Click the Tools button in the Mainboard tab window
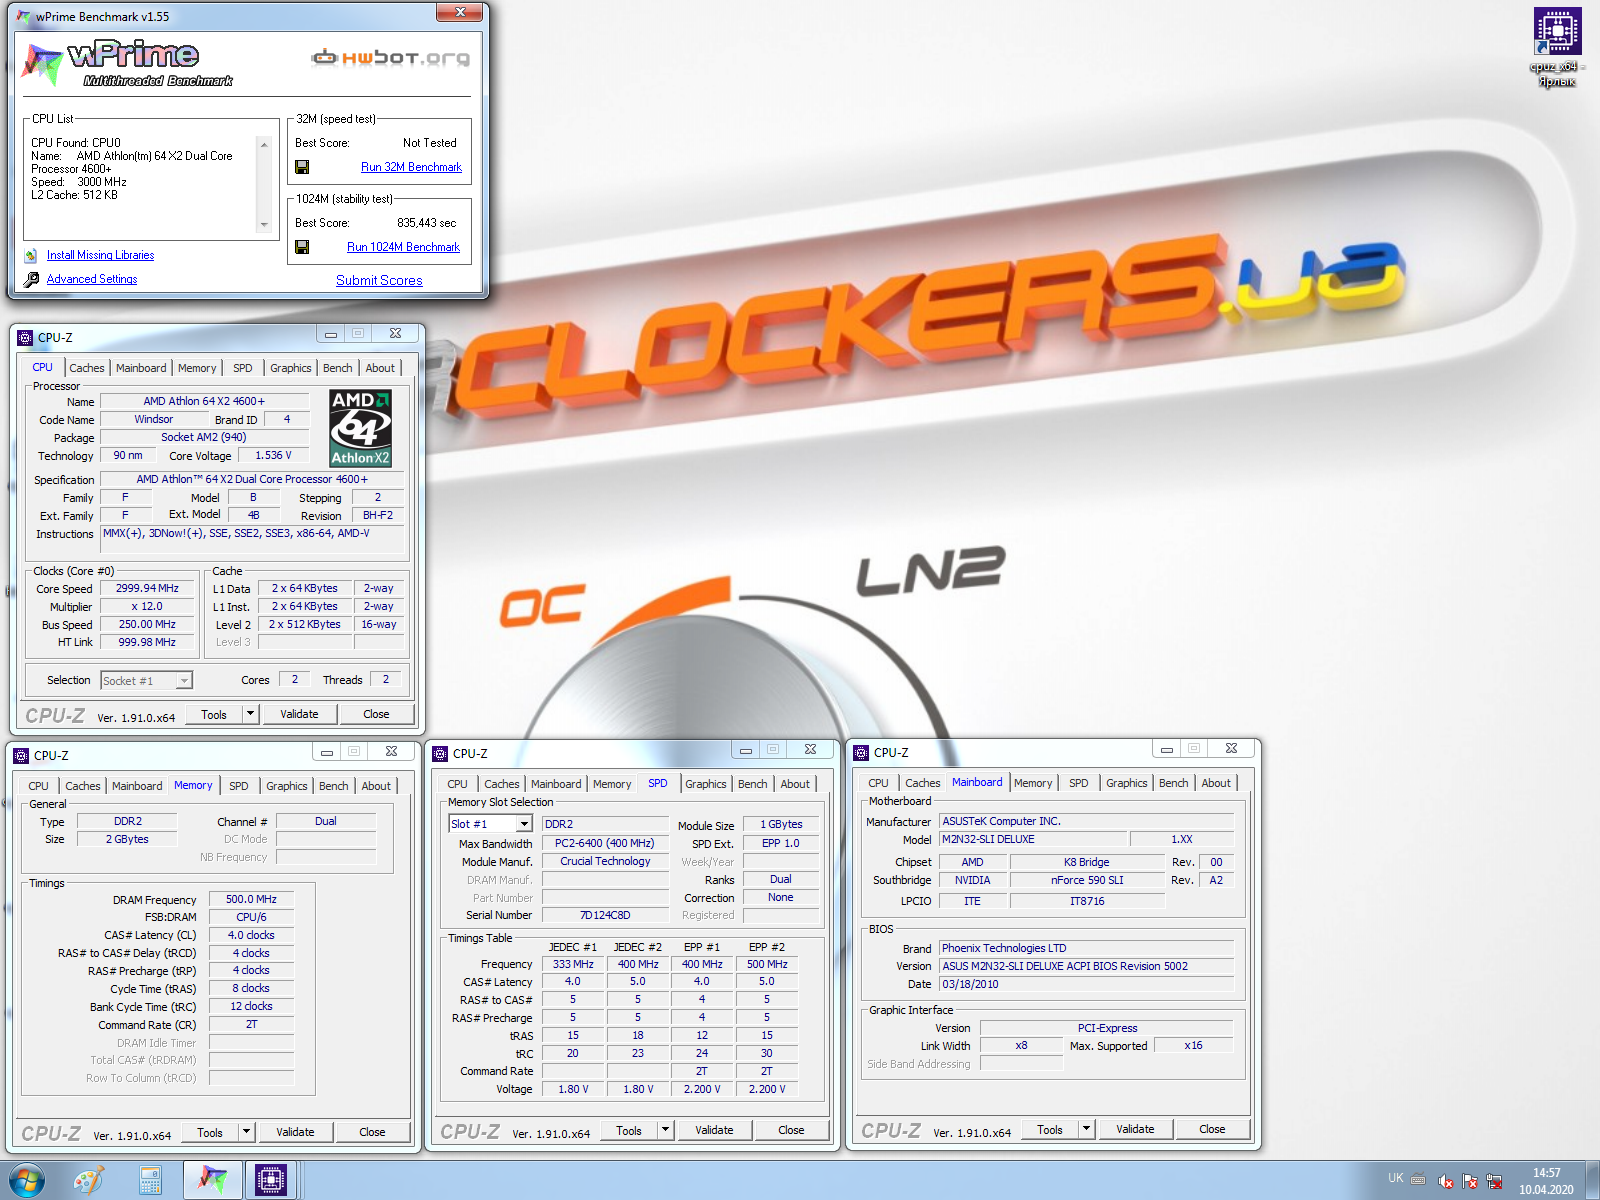 click(1050, 1129)
